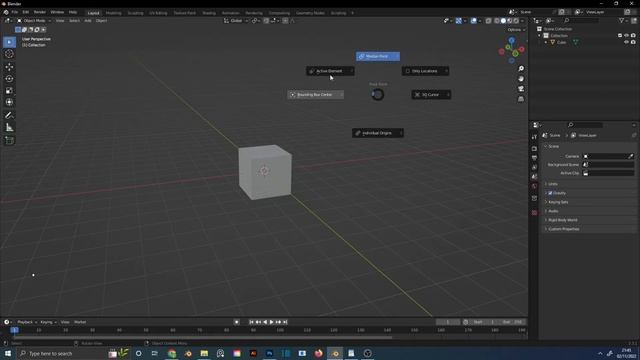Open the Edit menu

point(26,12)
